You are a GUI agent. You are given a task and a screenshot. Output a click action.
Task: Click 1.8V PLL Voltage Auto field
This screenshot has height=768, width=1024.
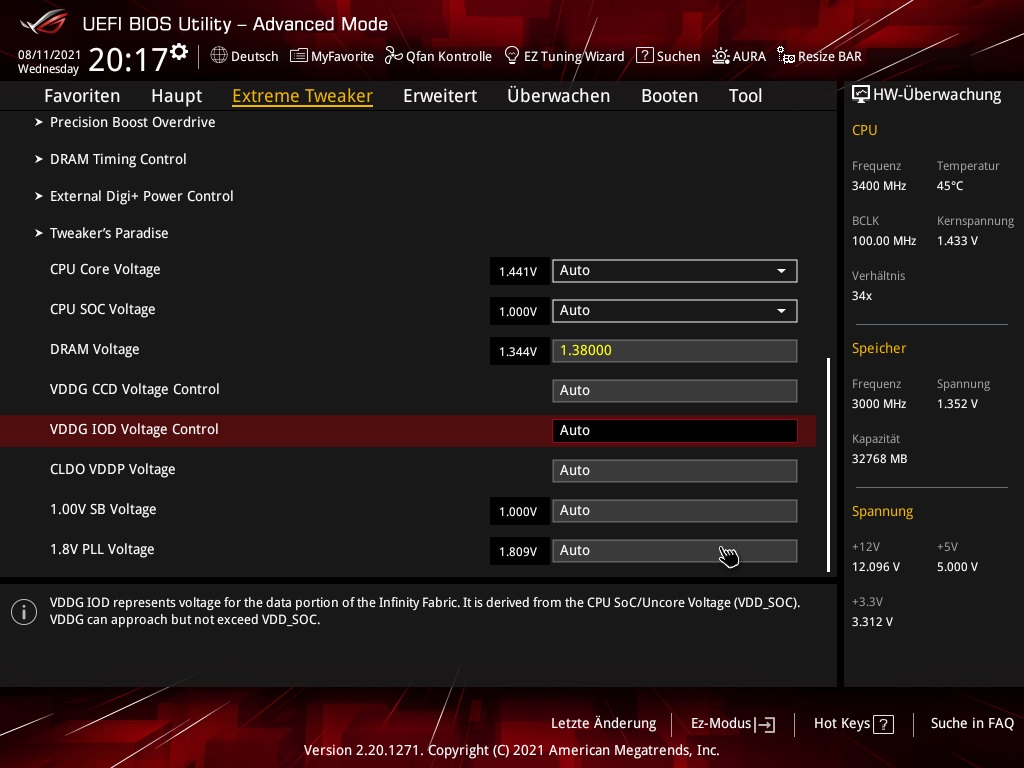coord(675,551)
